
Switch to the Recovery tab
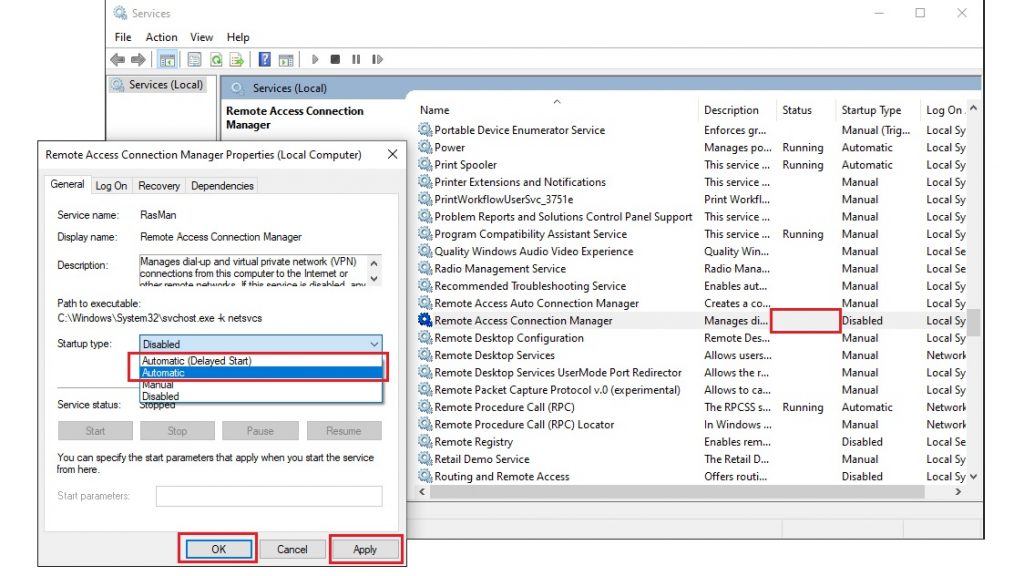(158, 185)
